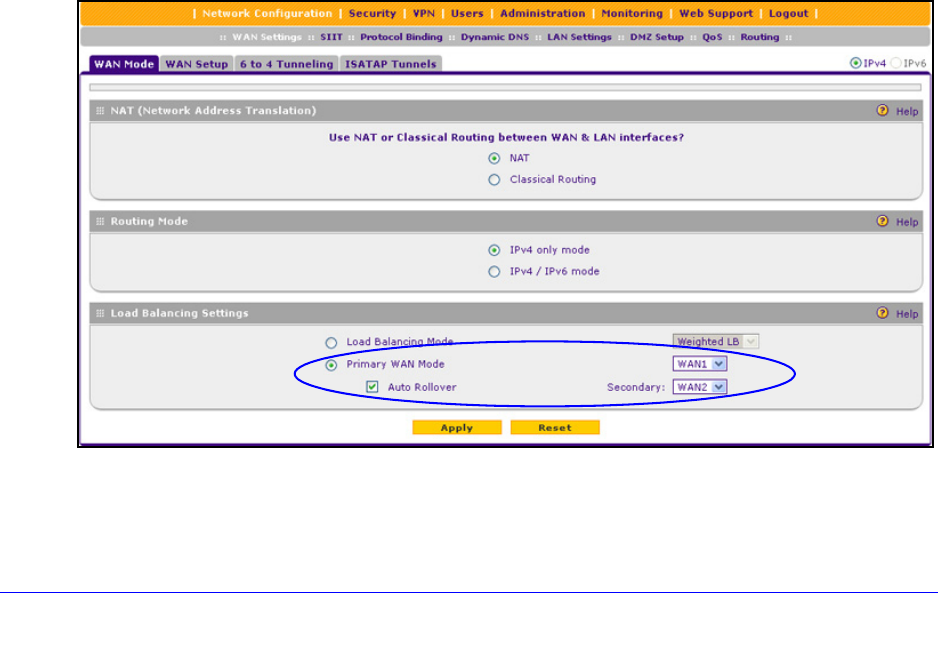Select the Classical Routing radio button
Image resolution: width=941 pixels, height=660 pixels.
click(493, 180)
